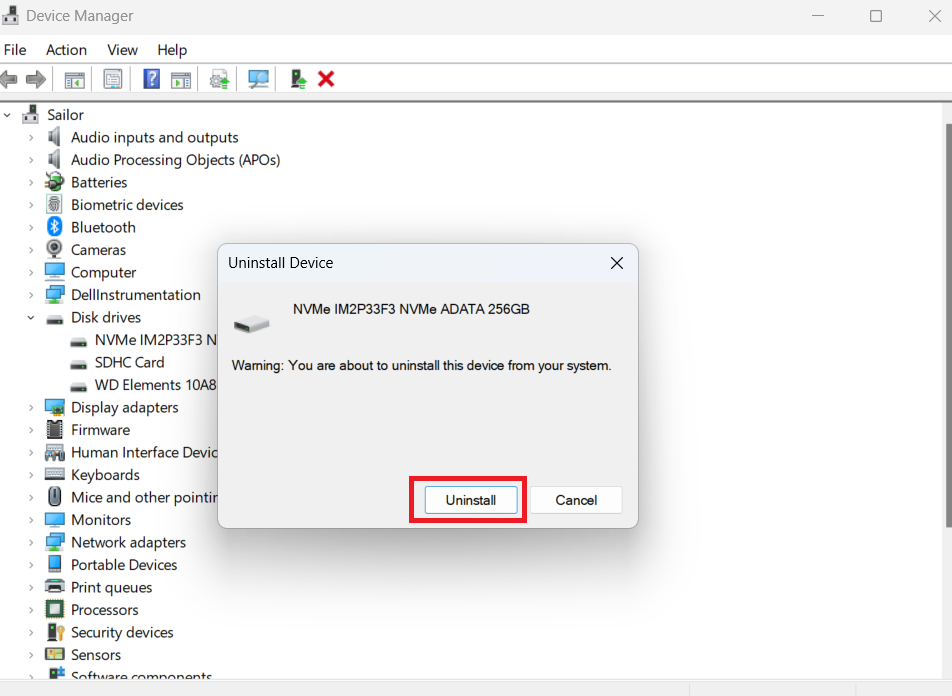952x696 pixels.
Task: Confirm with the Uninstall button
Action: tap(471, 500)
